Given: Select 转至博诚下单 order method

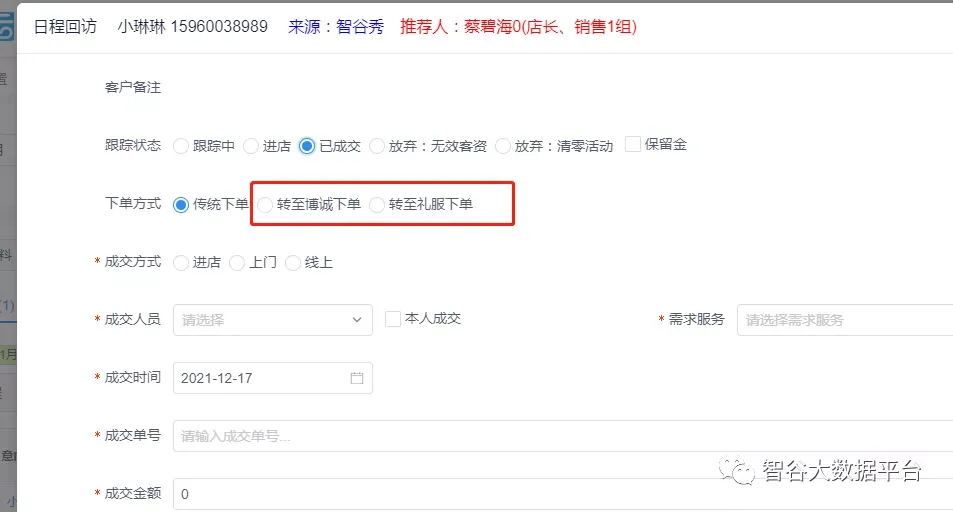Looking at the screenshot, I should (265, 204).
